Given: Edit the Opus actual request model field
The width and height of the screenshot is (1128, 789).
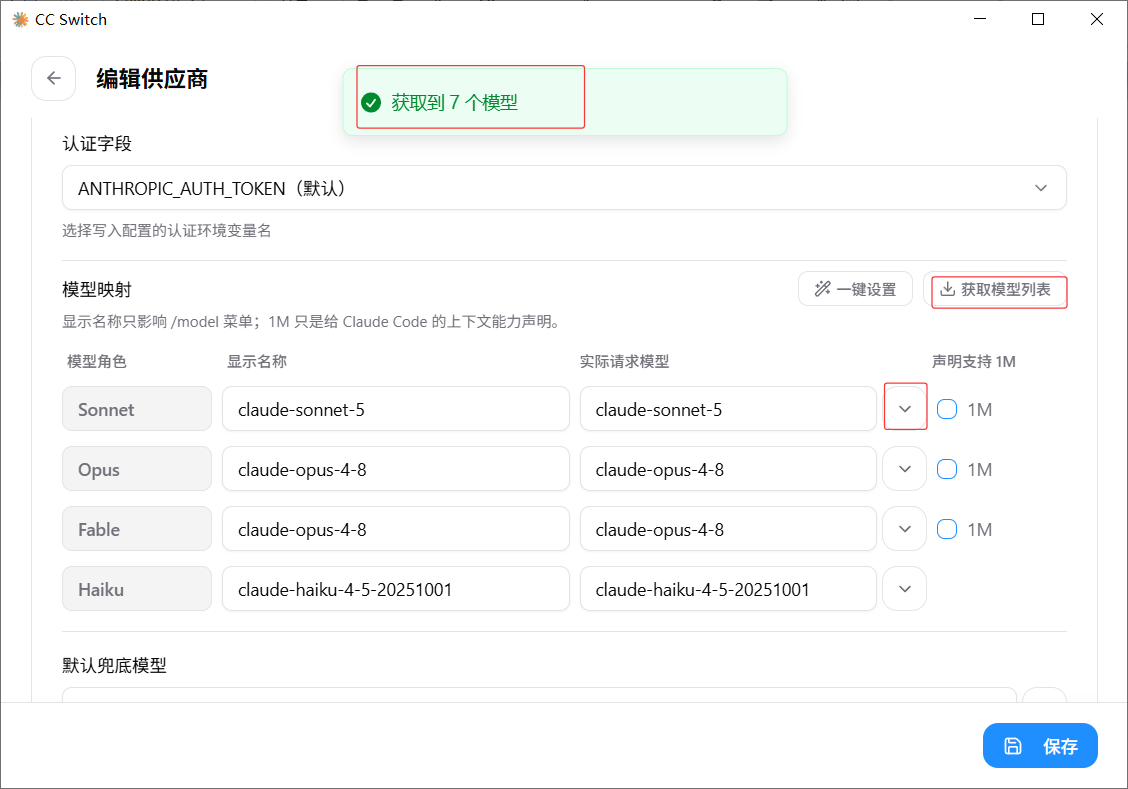Looking at the screenshot, I should (728, 469).
